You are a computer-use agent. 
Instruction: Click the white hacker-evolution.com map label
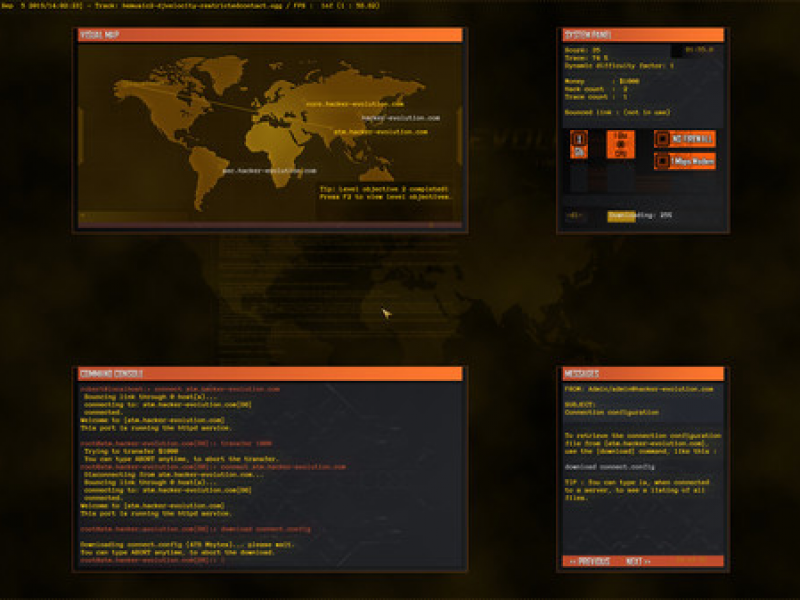pos(401,118)
